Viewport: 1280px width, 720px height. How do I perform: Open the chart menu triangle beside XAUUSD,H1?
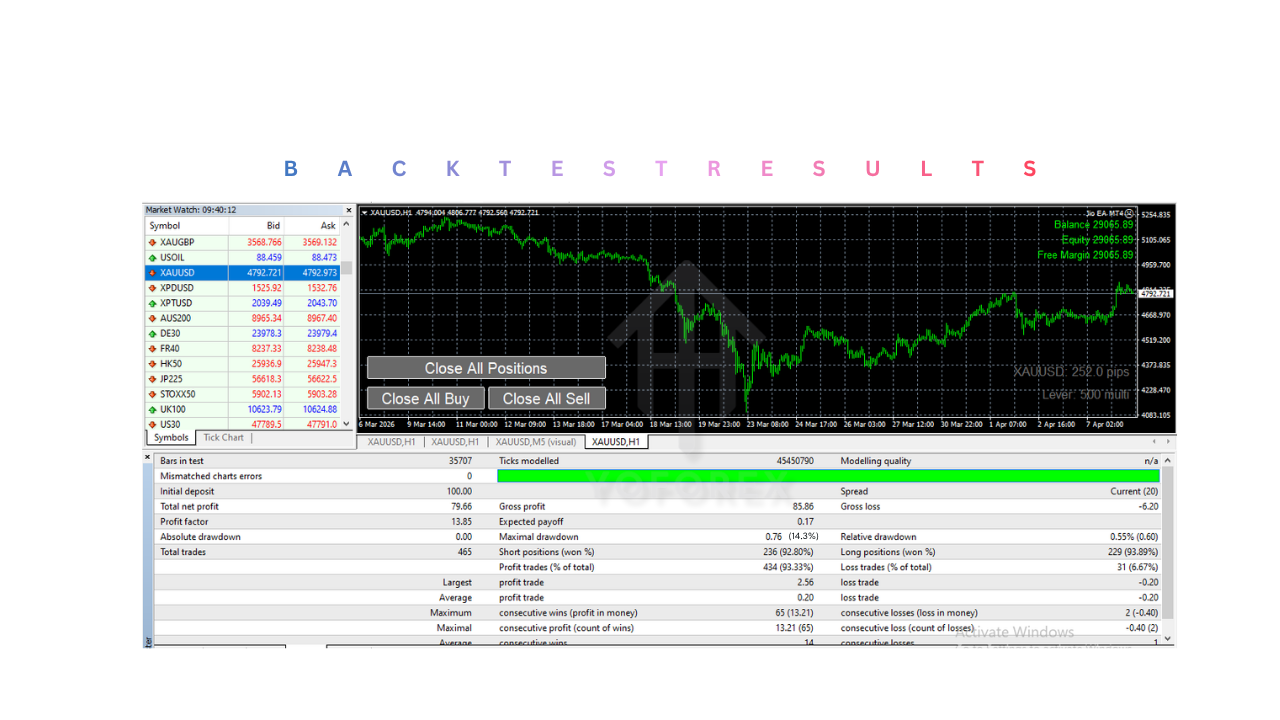coord(365,212)
